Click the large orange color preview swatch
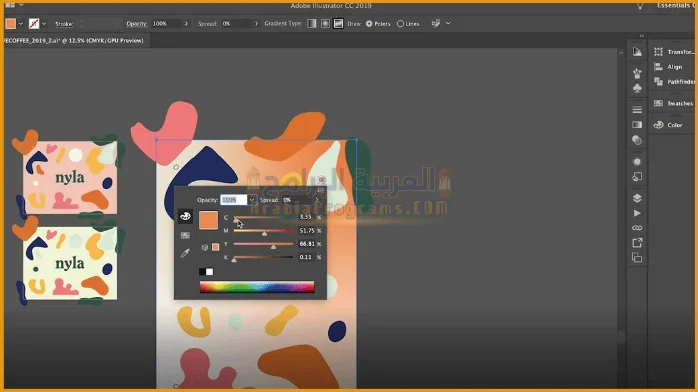698x392 pixels. [x=208, y=221]
